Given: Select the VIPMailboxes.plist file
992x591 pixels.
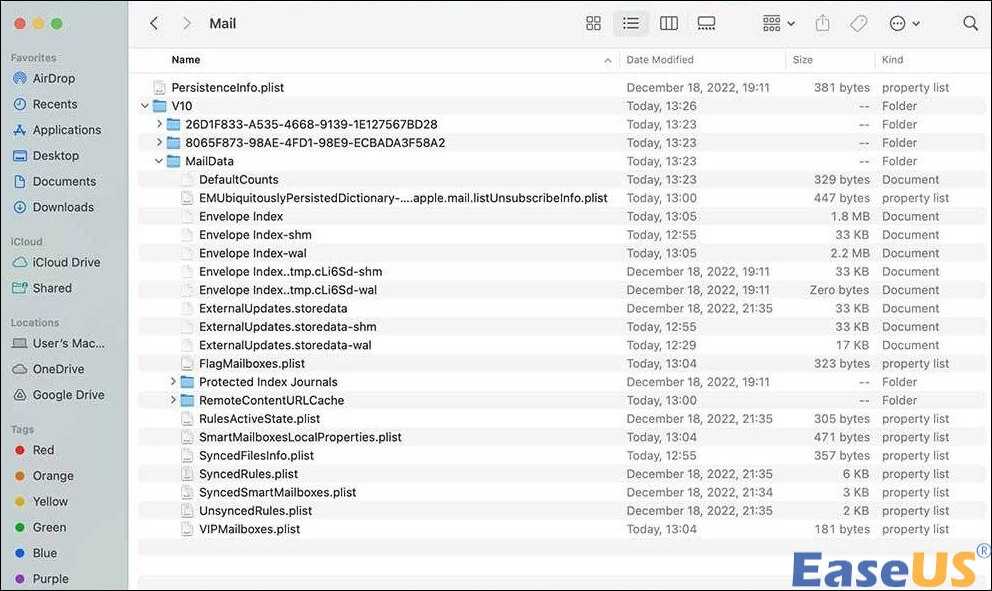Looking at the screenshot, I should point(249,529).
